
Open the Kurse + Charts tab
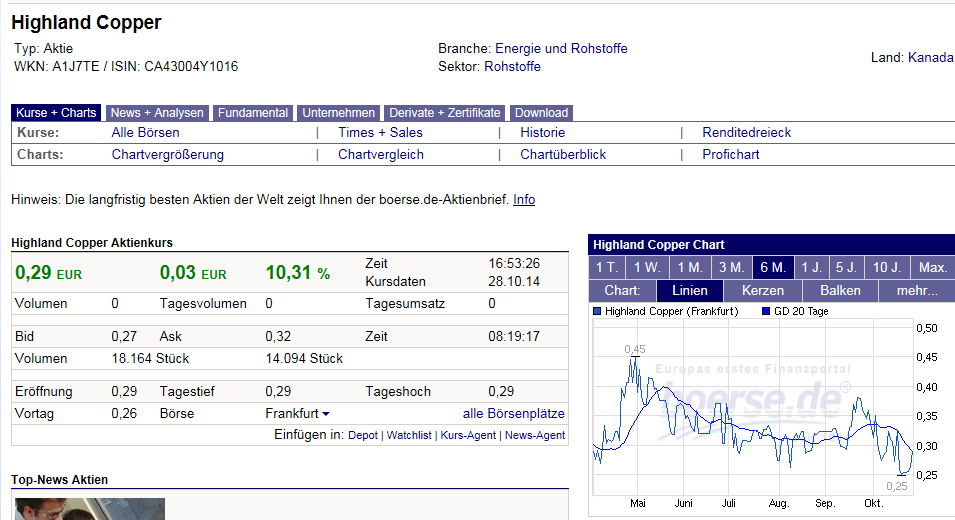(56, 113)
